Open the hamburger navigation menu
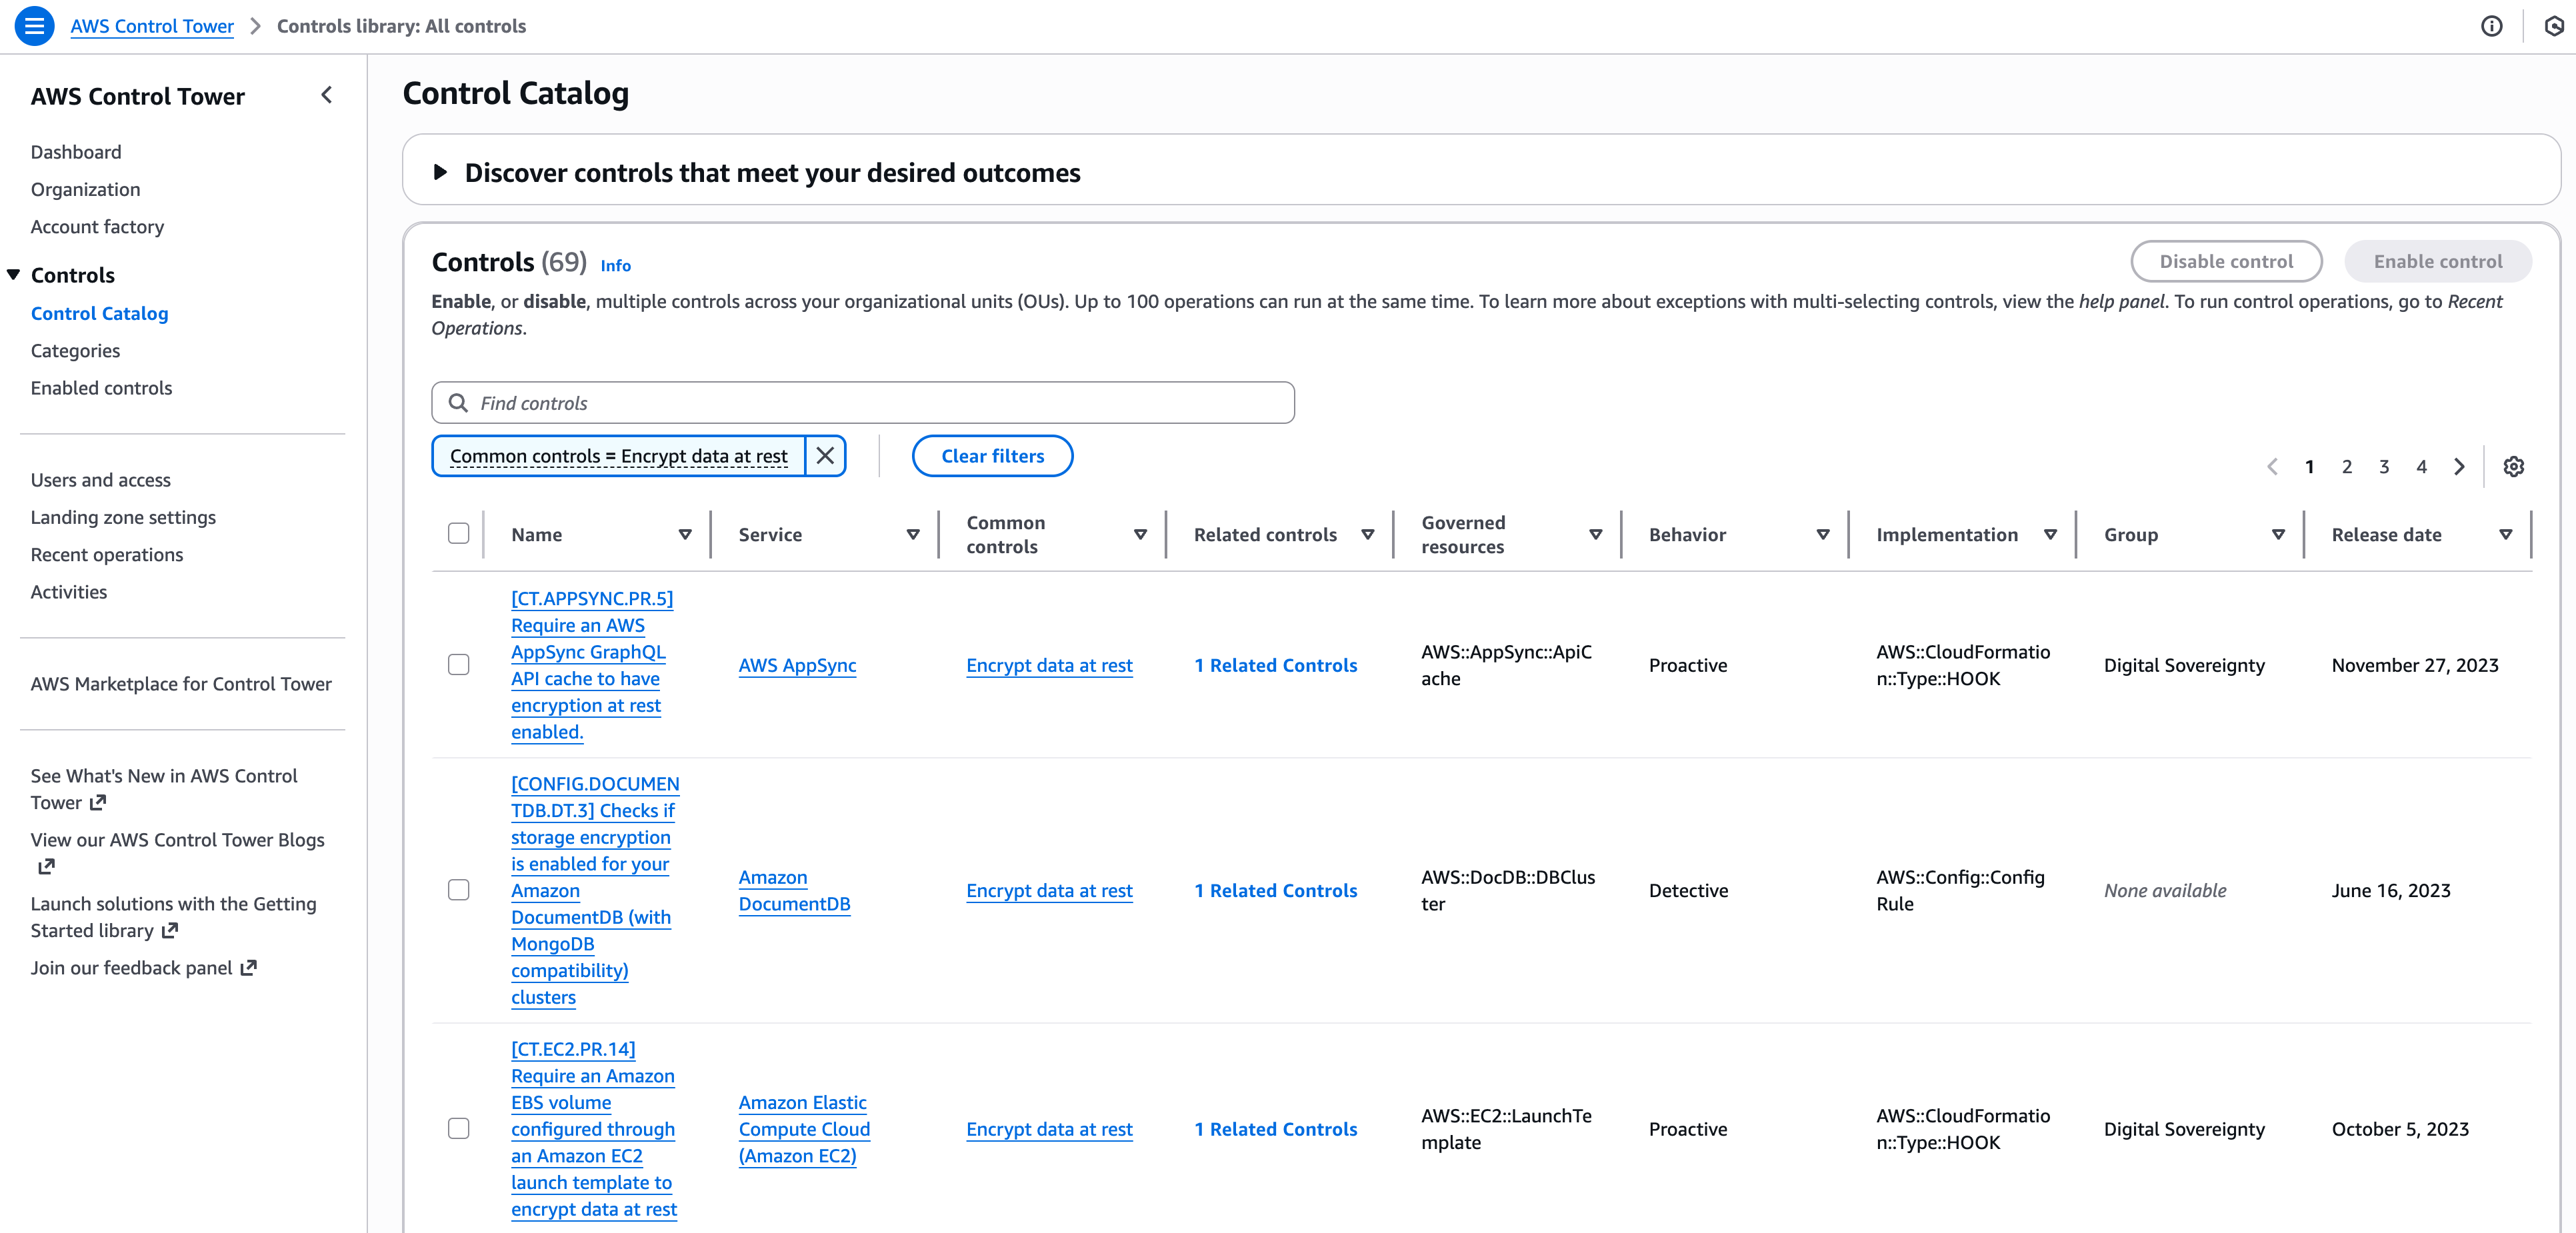 tap(34, 26)
